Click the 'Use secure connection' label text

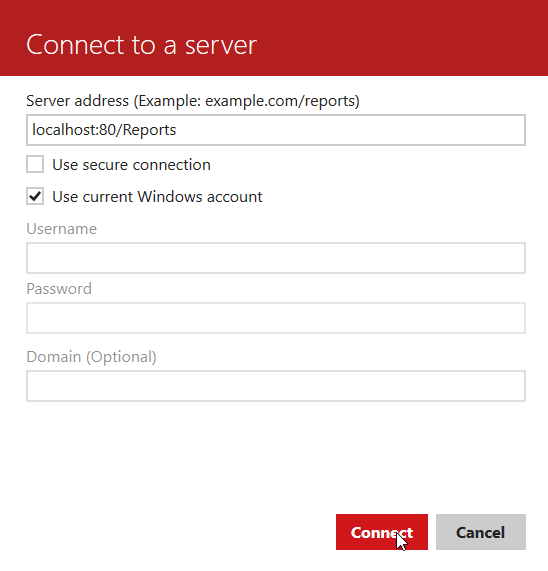point(131,165)
